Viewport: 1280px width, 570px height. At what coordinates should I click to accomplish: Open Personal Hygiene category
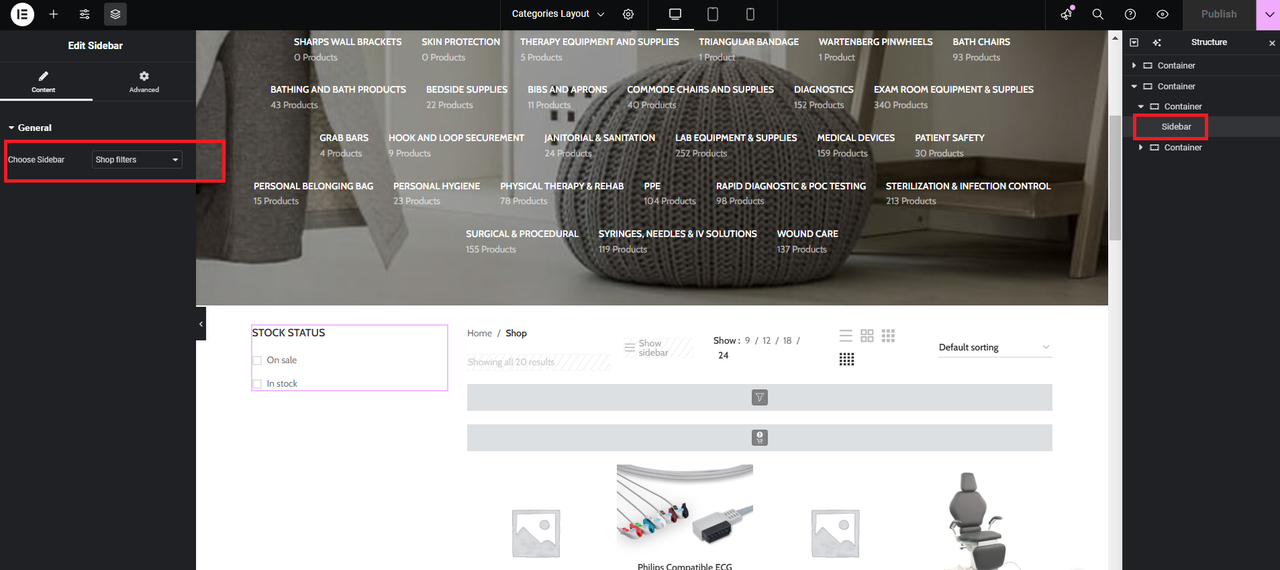point(436,186)
